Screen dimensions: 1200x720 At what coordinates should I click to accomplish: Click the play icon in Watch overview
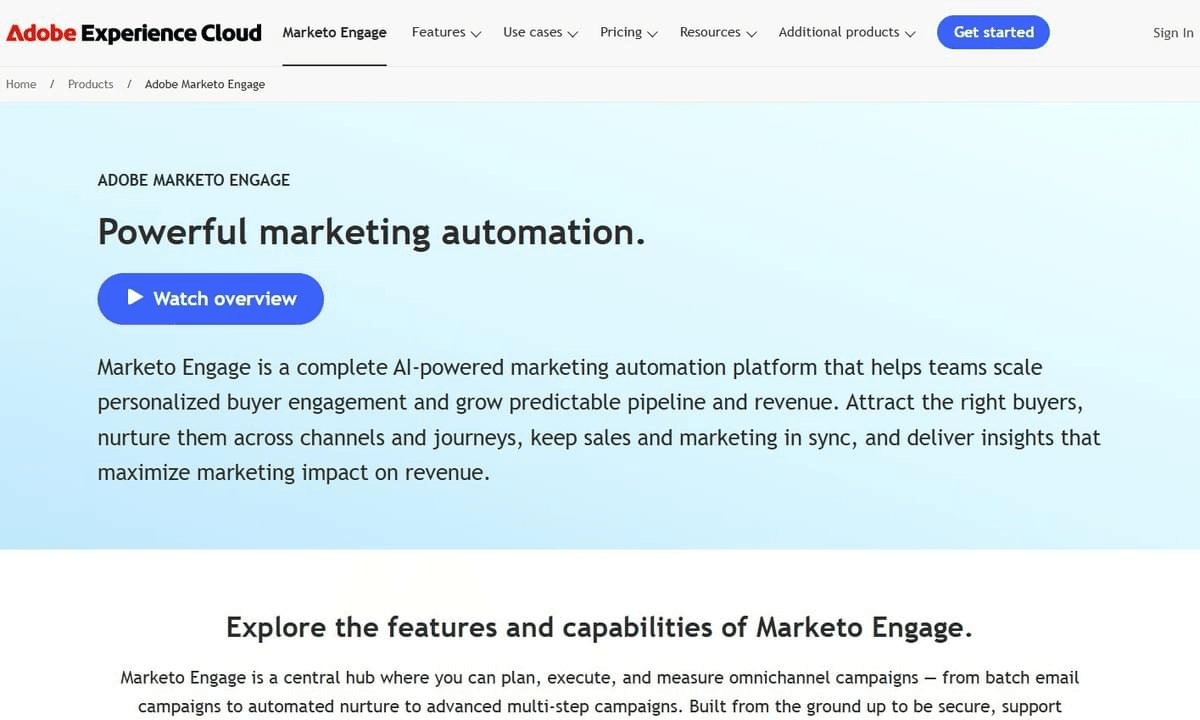(x=136, y=297)
